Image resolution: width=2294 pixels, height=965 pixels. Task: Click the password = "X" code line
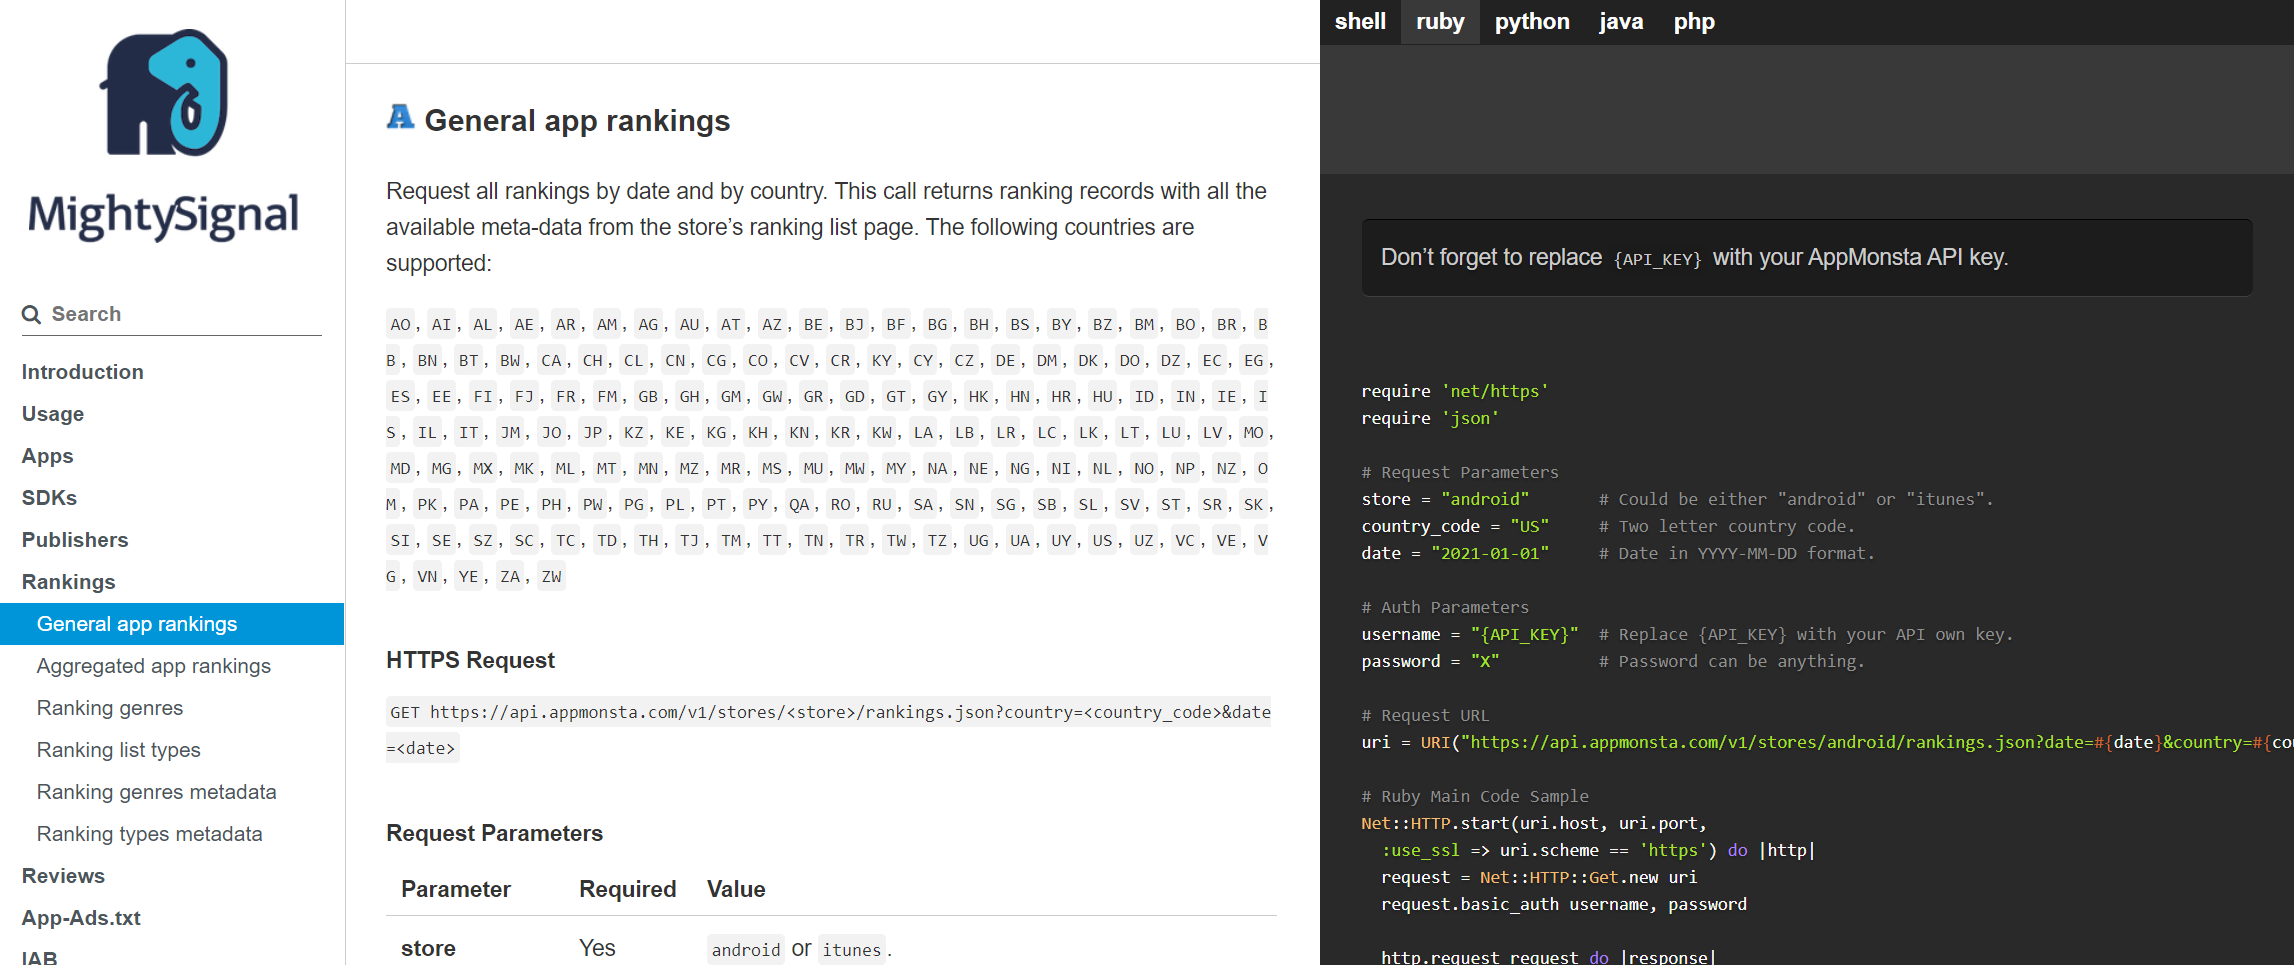pos(1430,661)
